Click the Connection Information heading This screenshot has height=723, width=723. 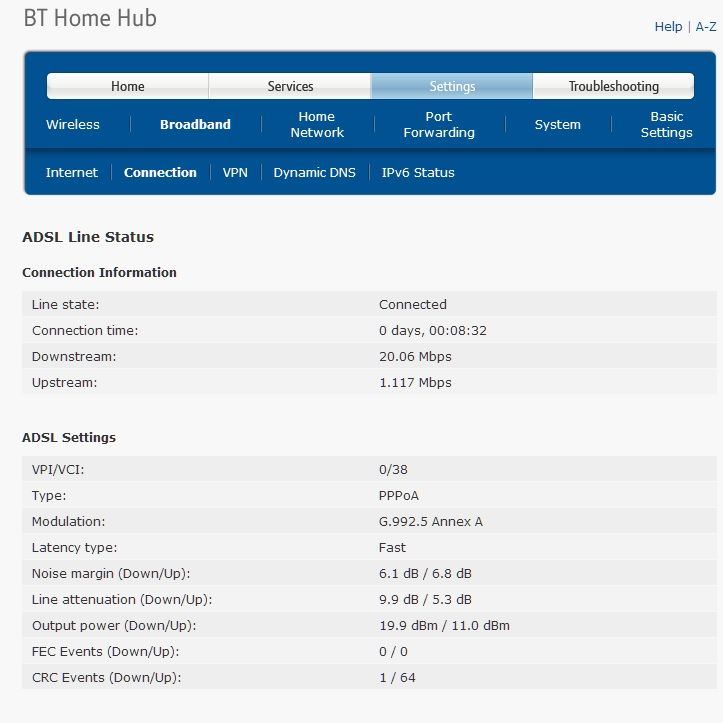(99, 273)
